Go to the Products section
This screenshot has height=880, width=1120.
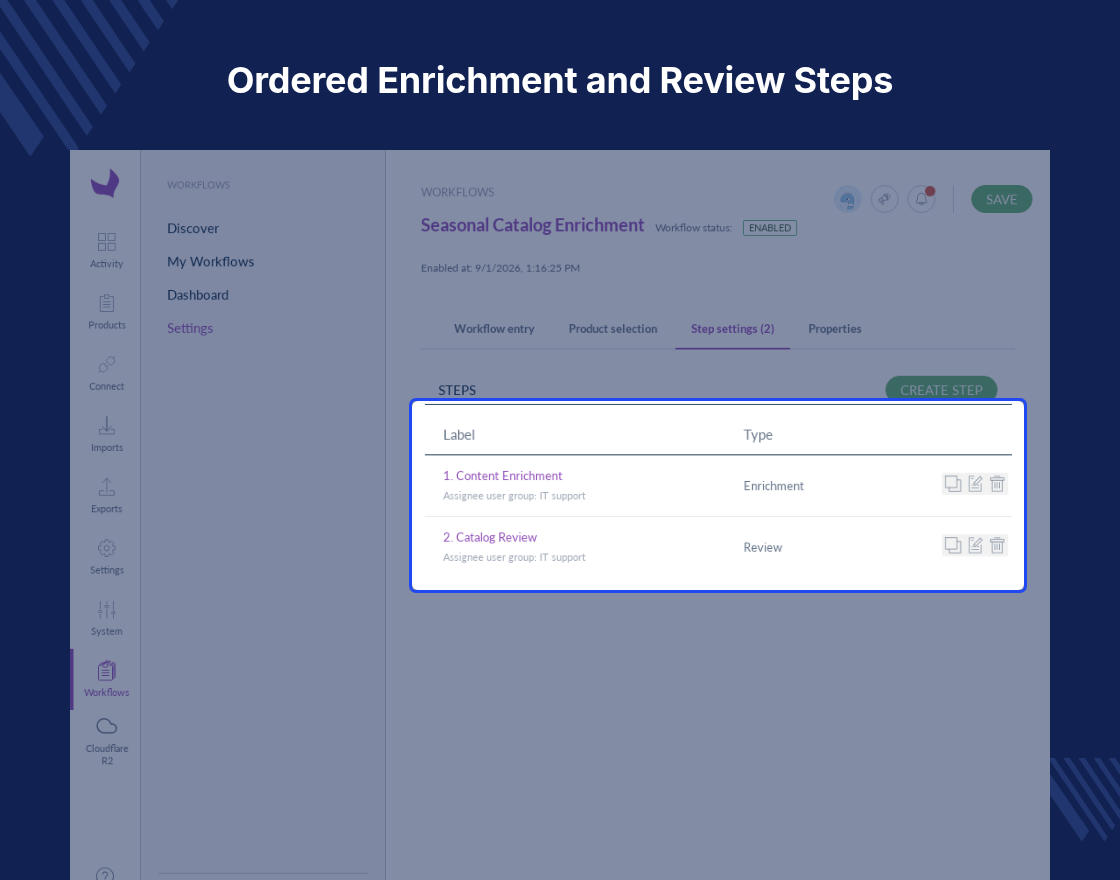pos(106,311)
